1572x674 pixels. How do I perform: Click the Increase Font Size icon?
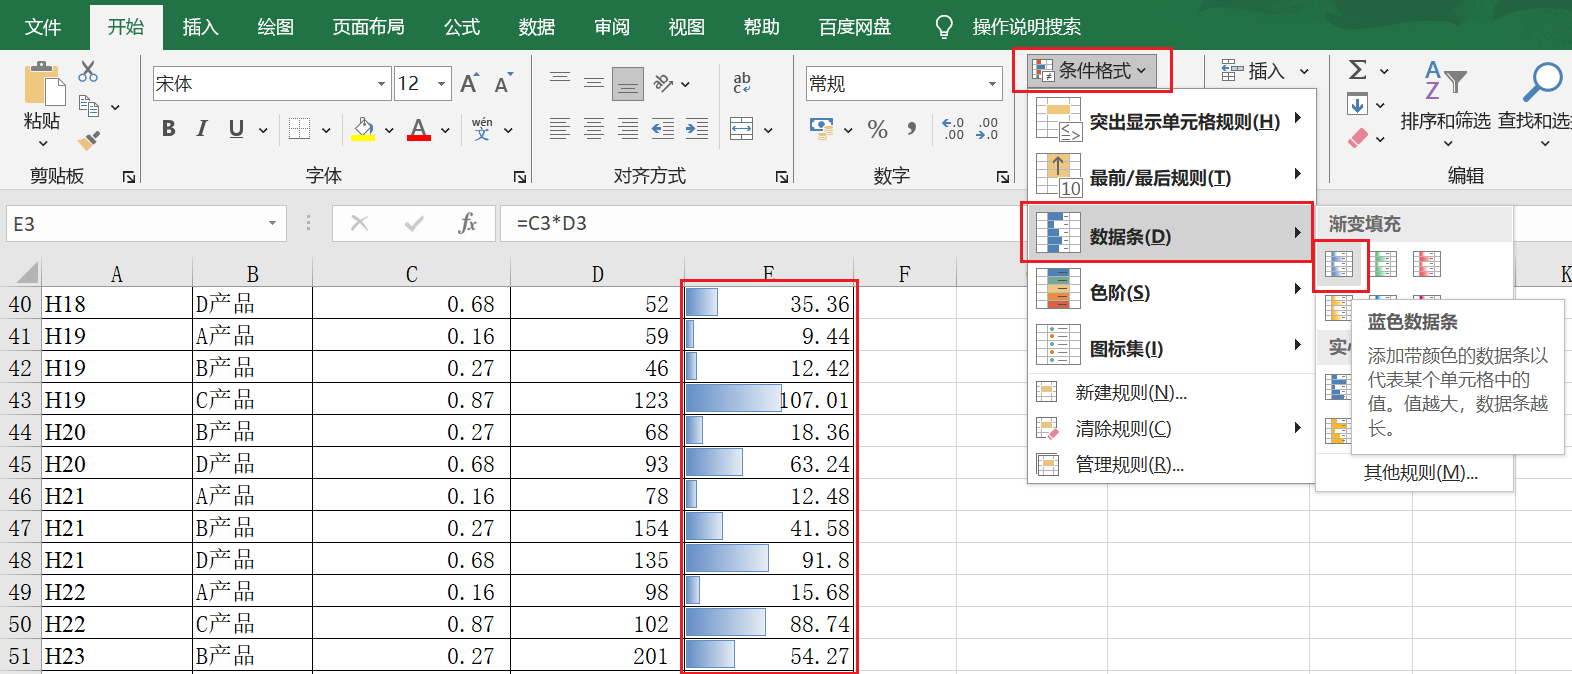click(x=469, y=84)
